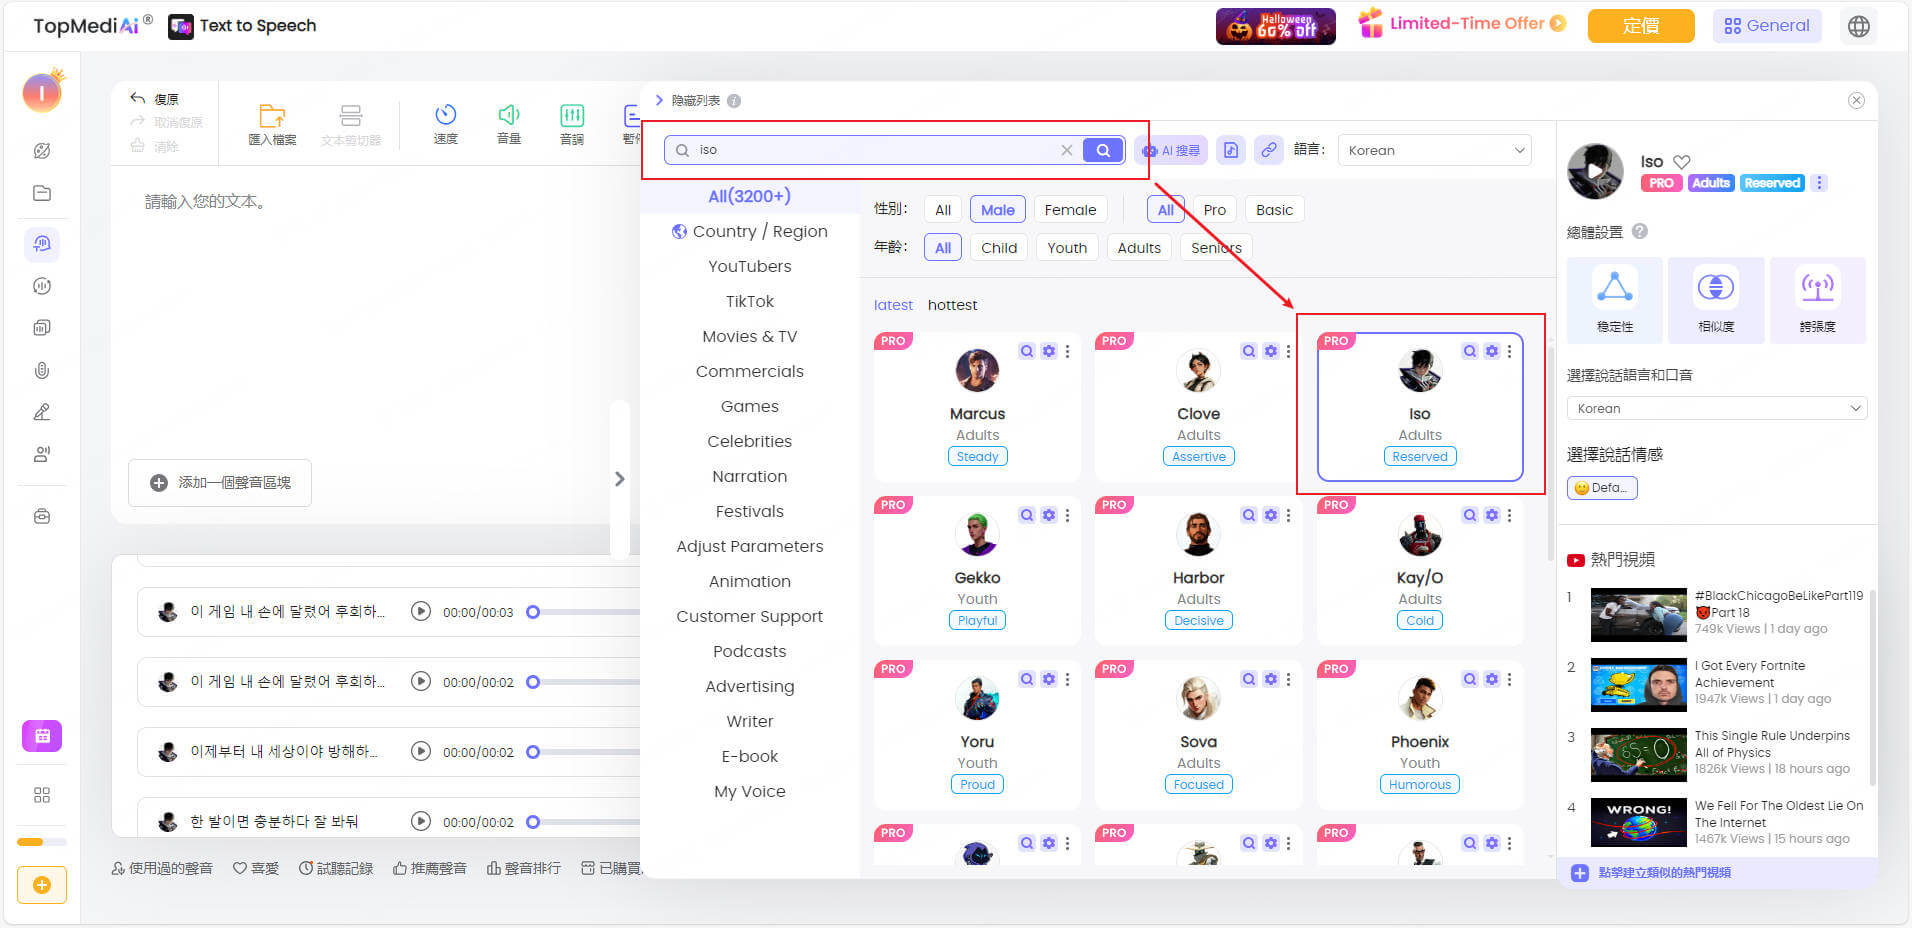1912x928 pixels.
Task: Select the Male gender filter
Action: (x=998, y=210)
